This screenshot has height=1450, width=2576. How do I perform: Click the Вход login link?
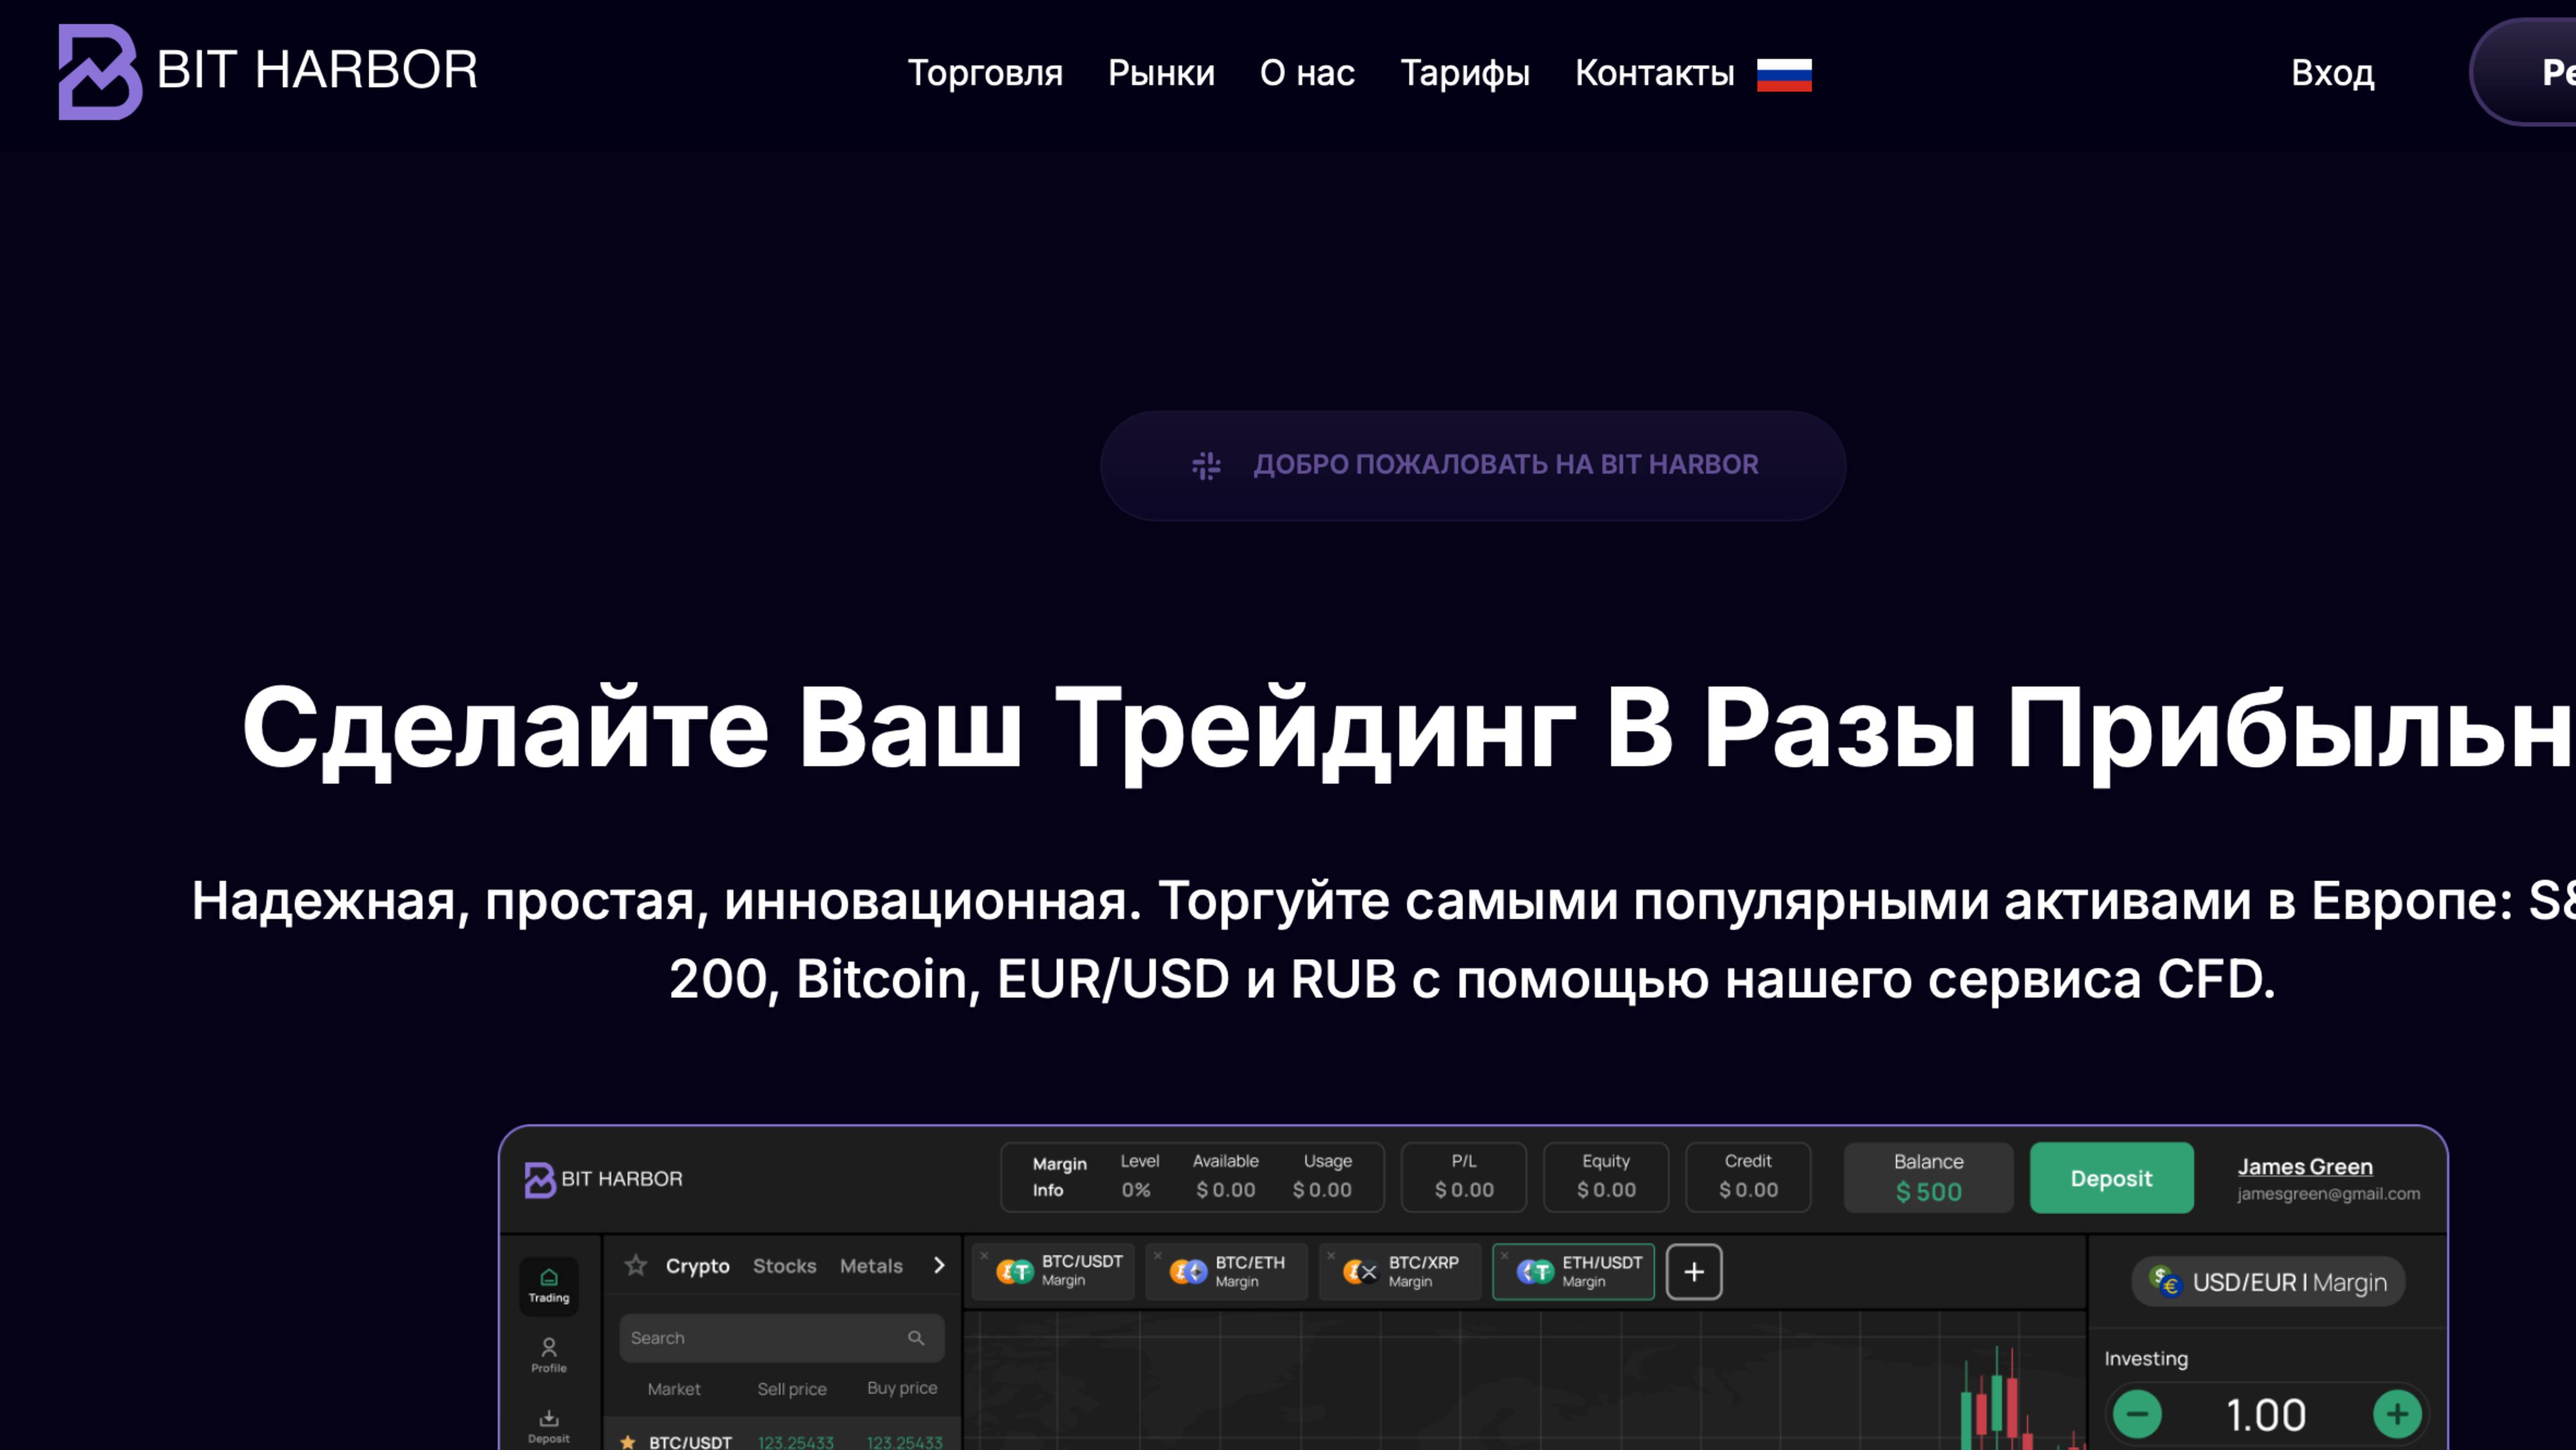pyautogui.click(x=2333, y=73)
